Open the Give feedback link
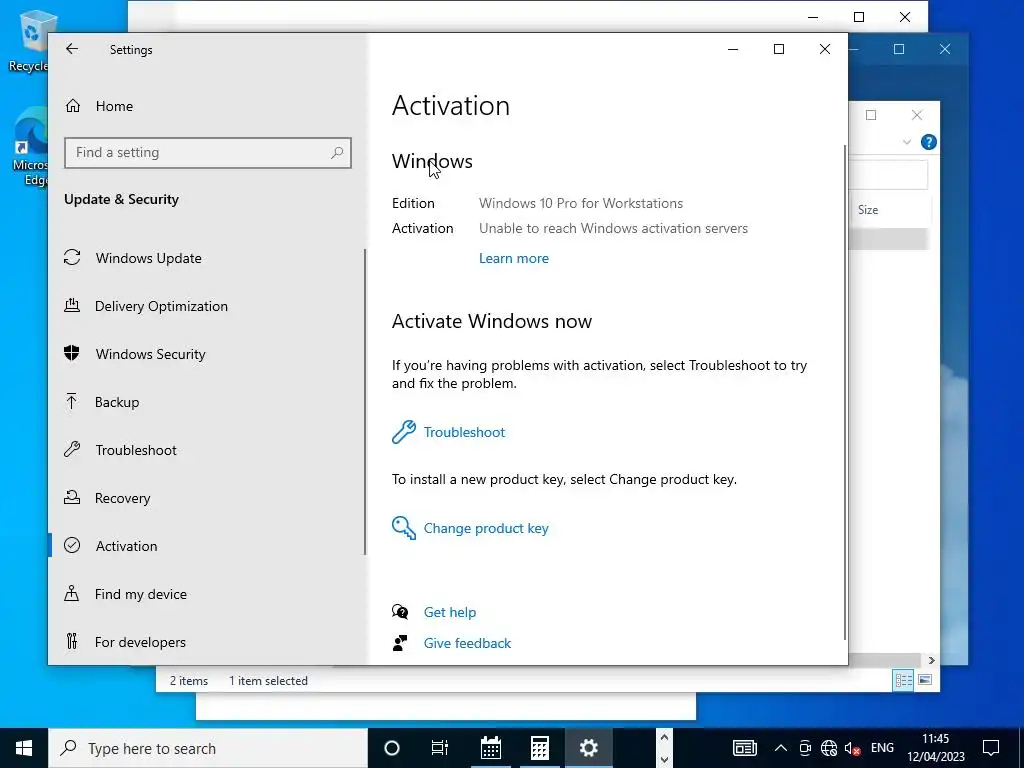The height and width of the screenshot is (768, 1024). (x=468, y=643)
